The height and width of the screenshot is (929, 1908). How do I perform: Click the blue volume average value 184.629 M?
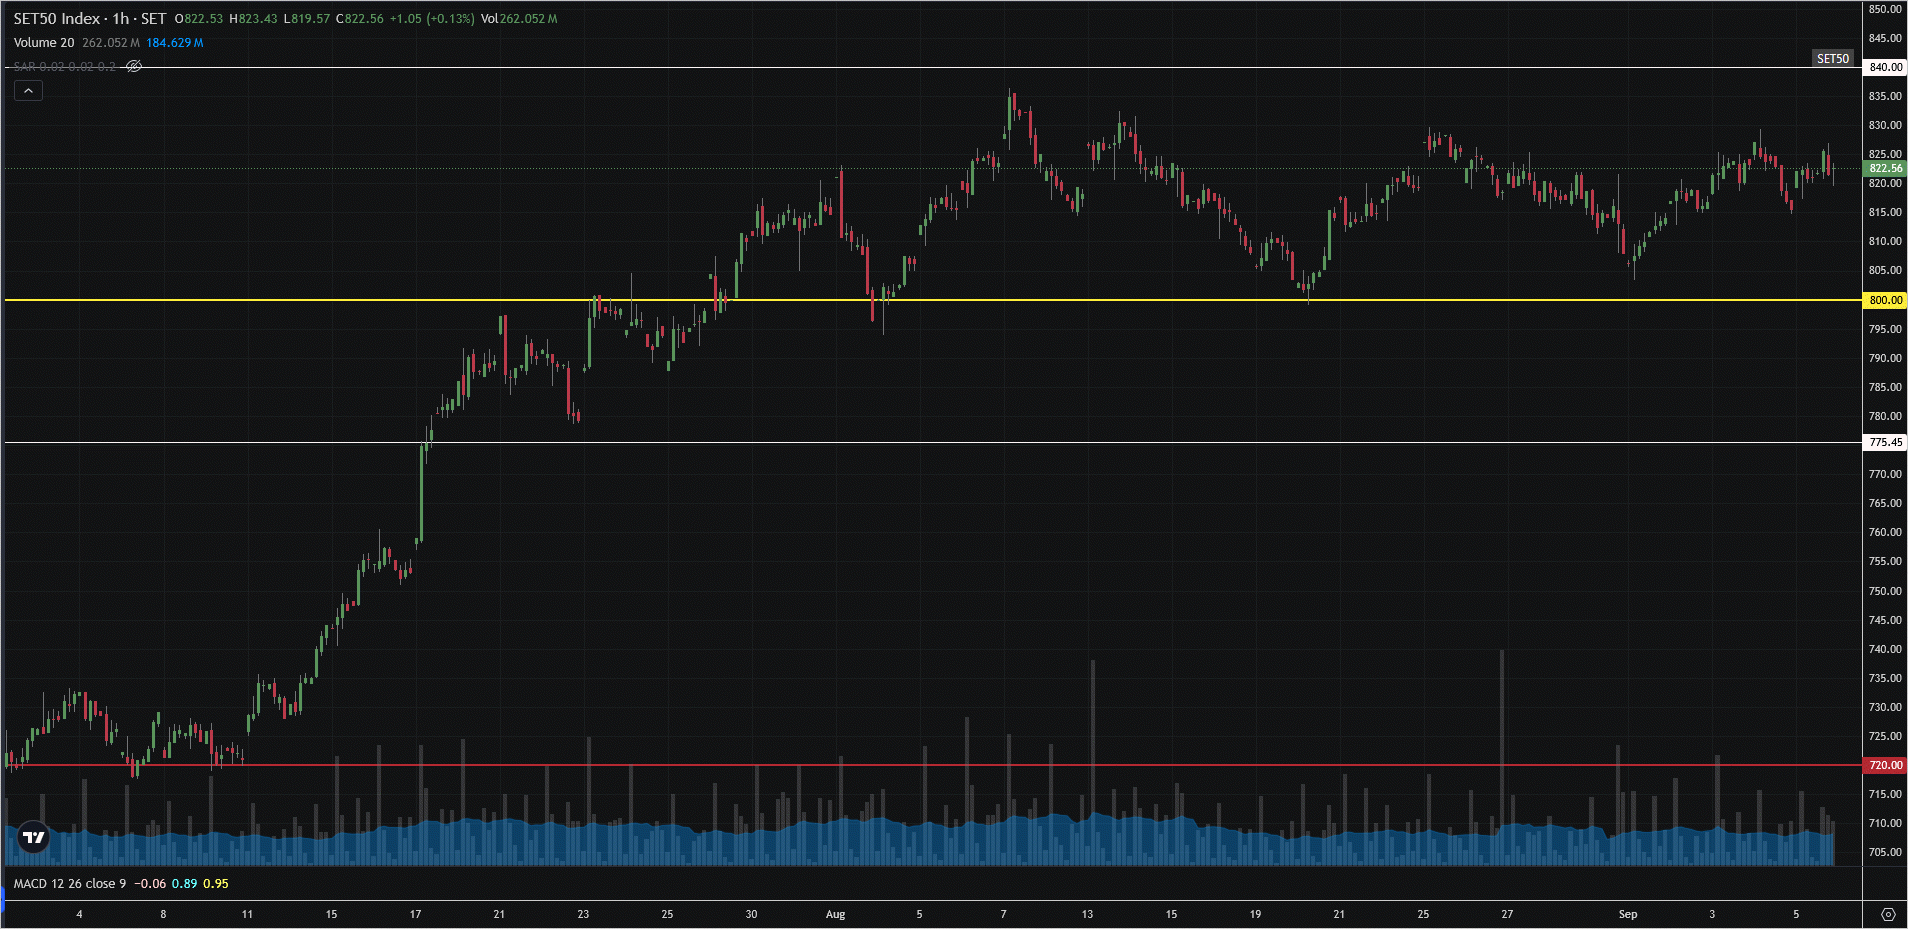coord(175,43)
